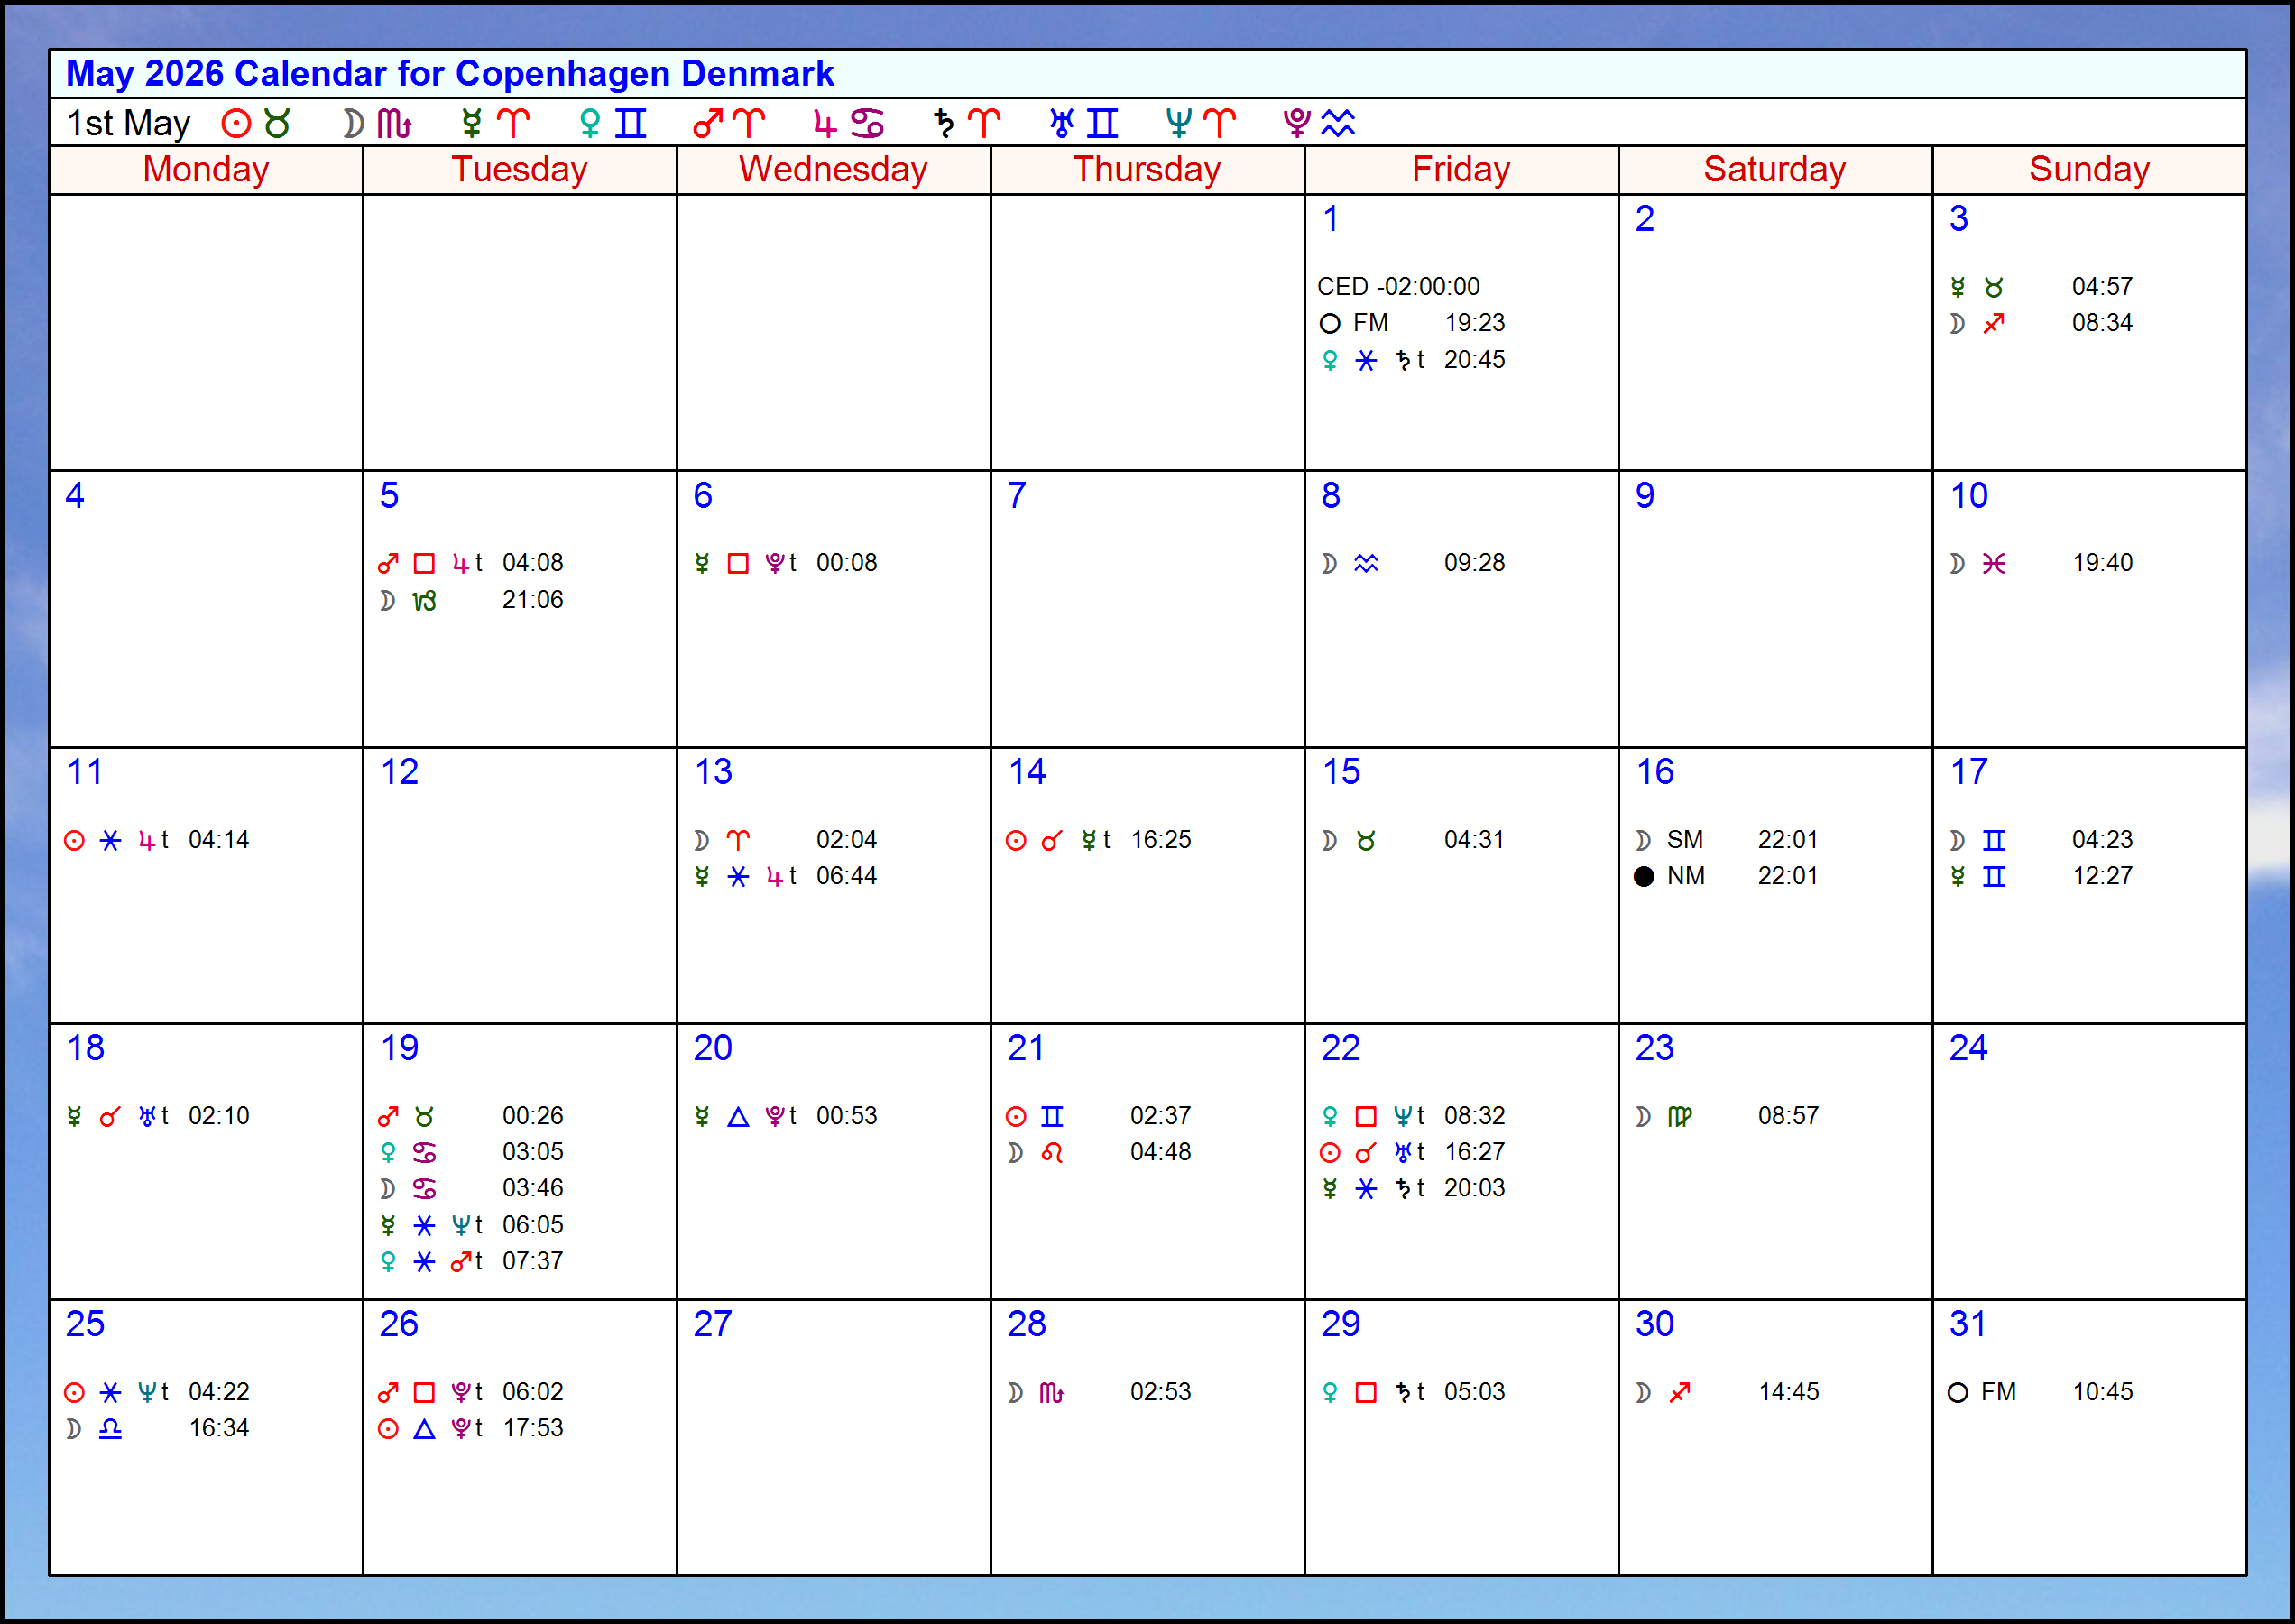Viewport: 2295px width, 1624px height.
Task: Click the Mercury symbol in the header row
Action: [x=471, y=123]
